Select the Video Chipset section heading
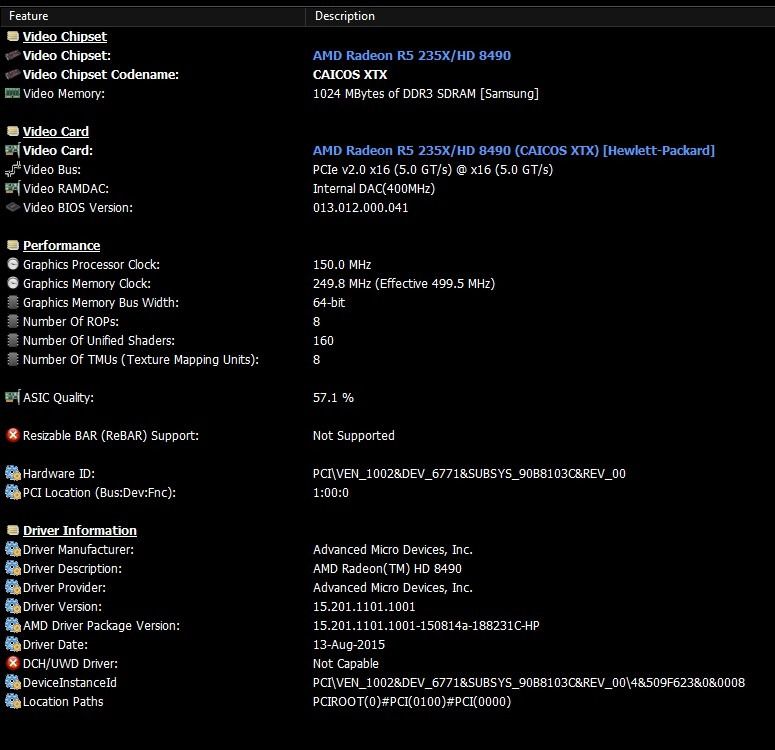This screenshot has width=775, height=750. pyautogui.click(x=65, y=37)
